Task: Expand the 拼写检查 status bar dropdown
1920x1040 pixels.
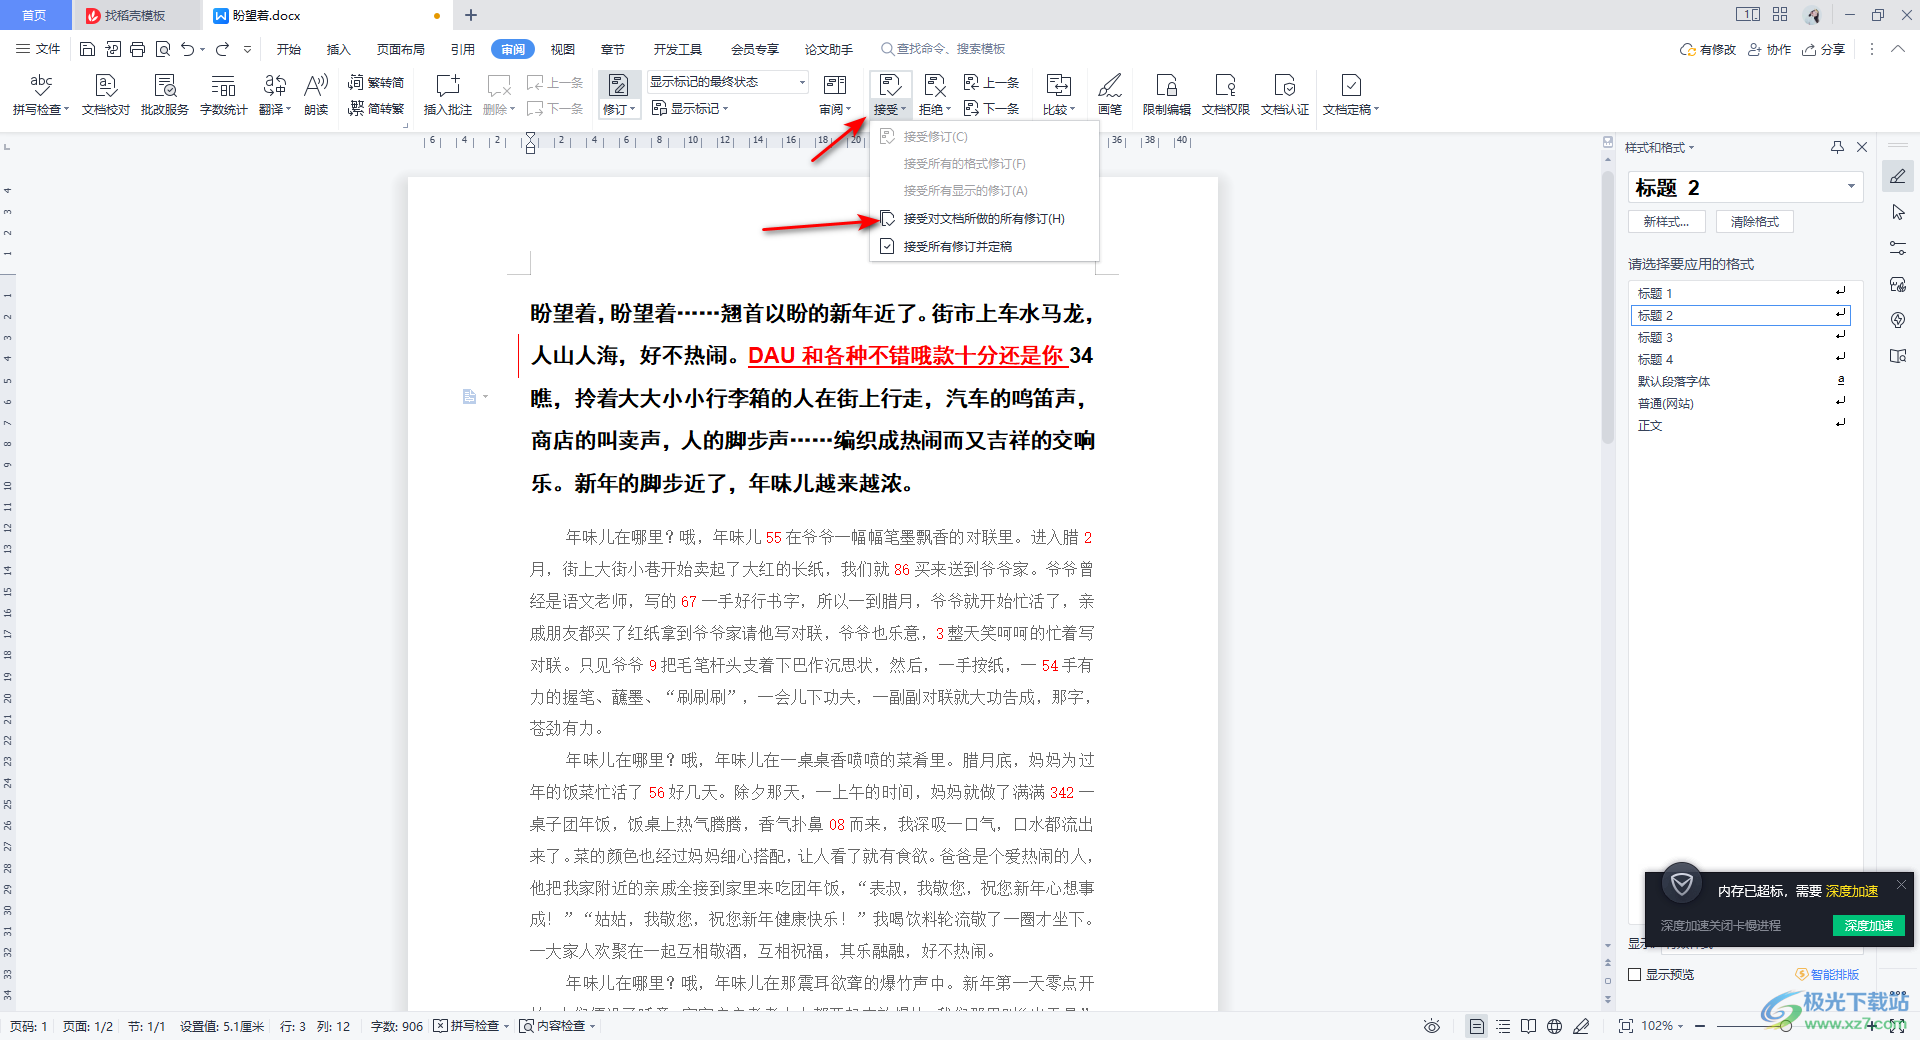Action: [x=506, y=1026]
